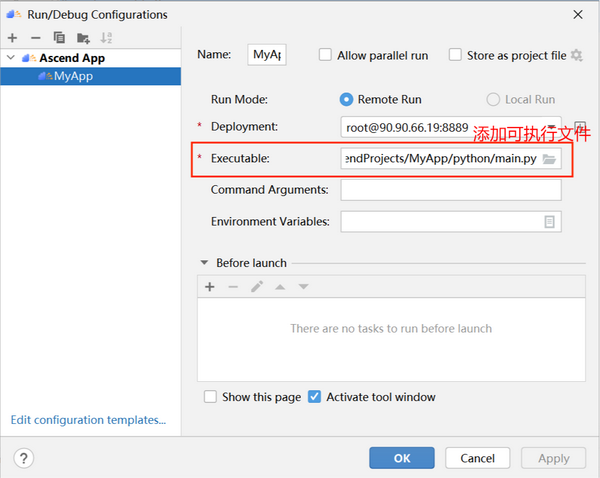Screen dimensions: 600x478
Task: Check Store as project file
Action: [455, 56]
